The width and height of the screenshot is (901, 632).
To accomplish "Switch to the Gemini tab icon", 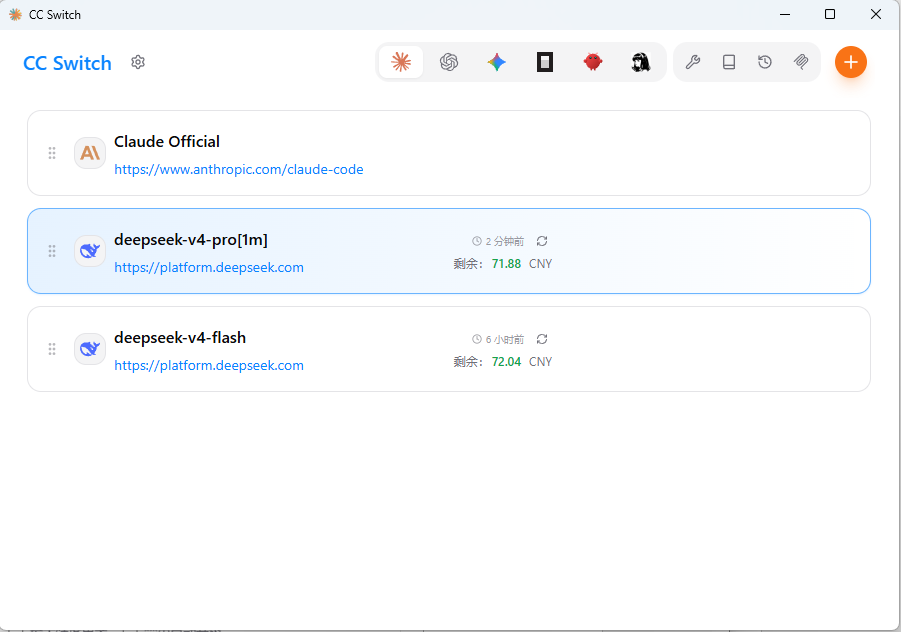I will pos(497,62).
